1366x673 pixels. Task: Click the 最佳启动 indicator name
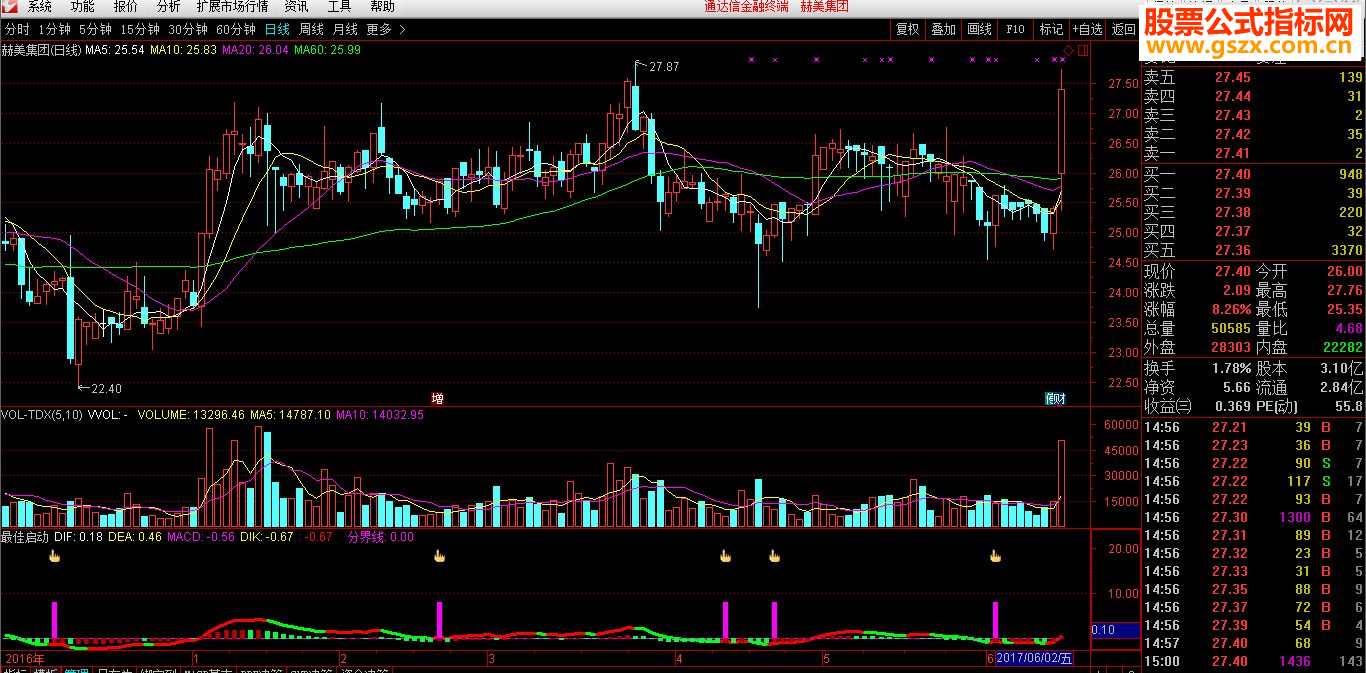point(24,537)
